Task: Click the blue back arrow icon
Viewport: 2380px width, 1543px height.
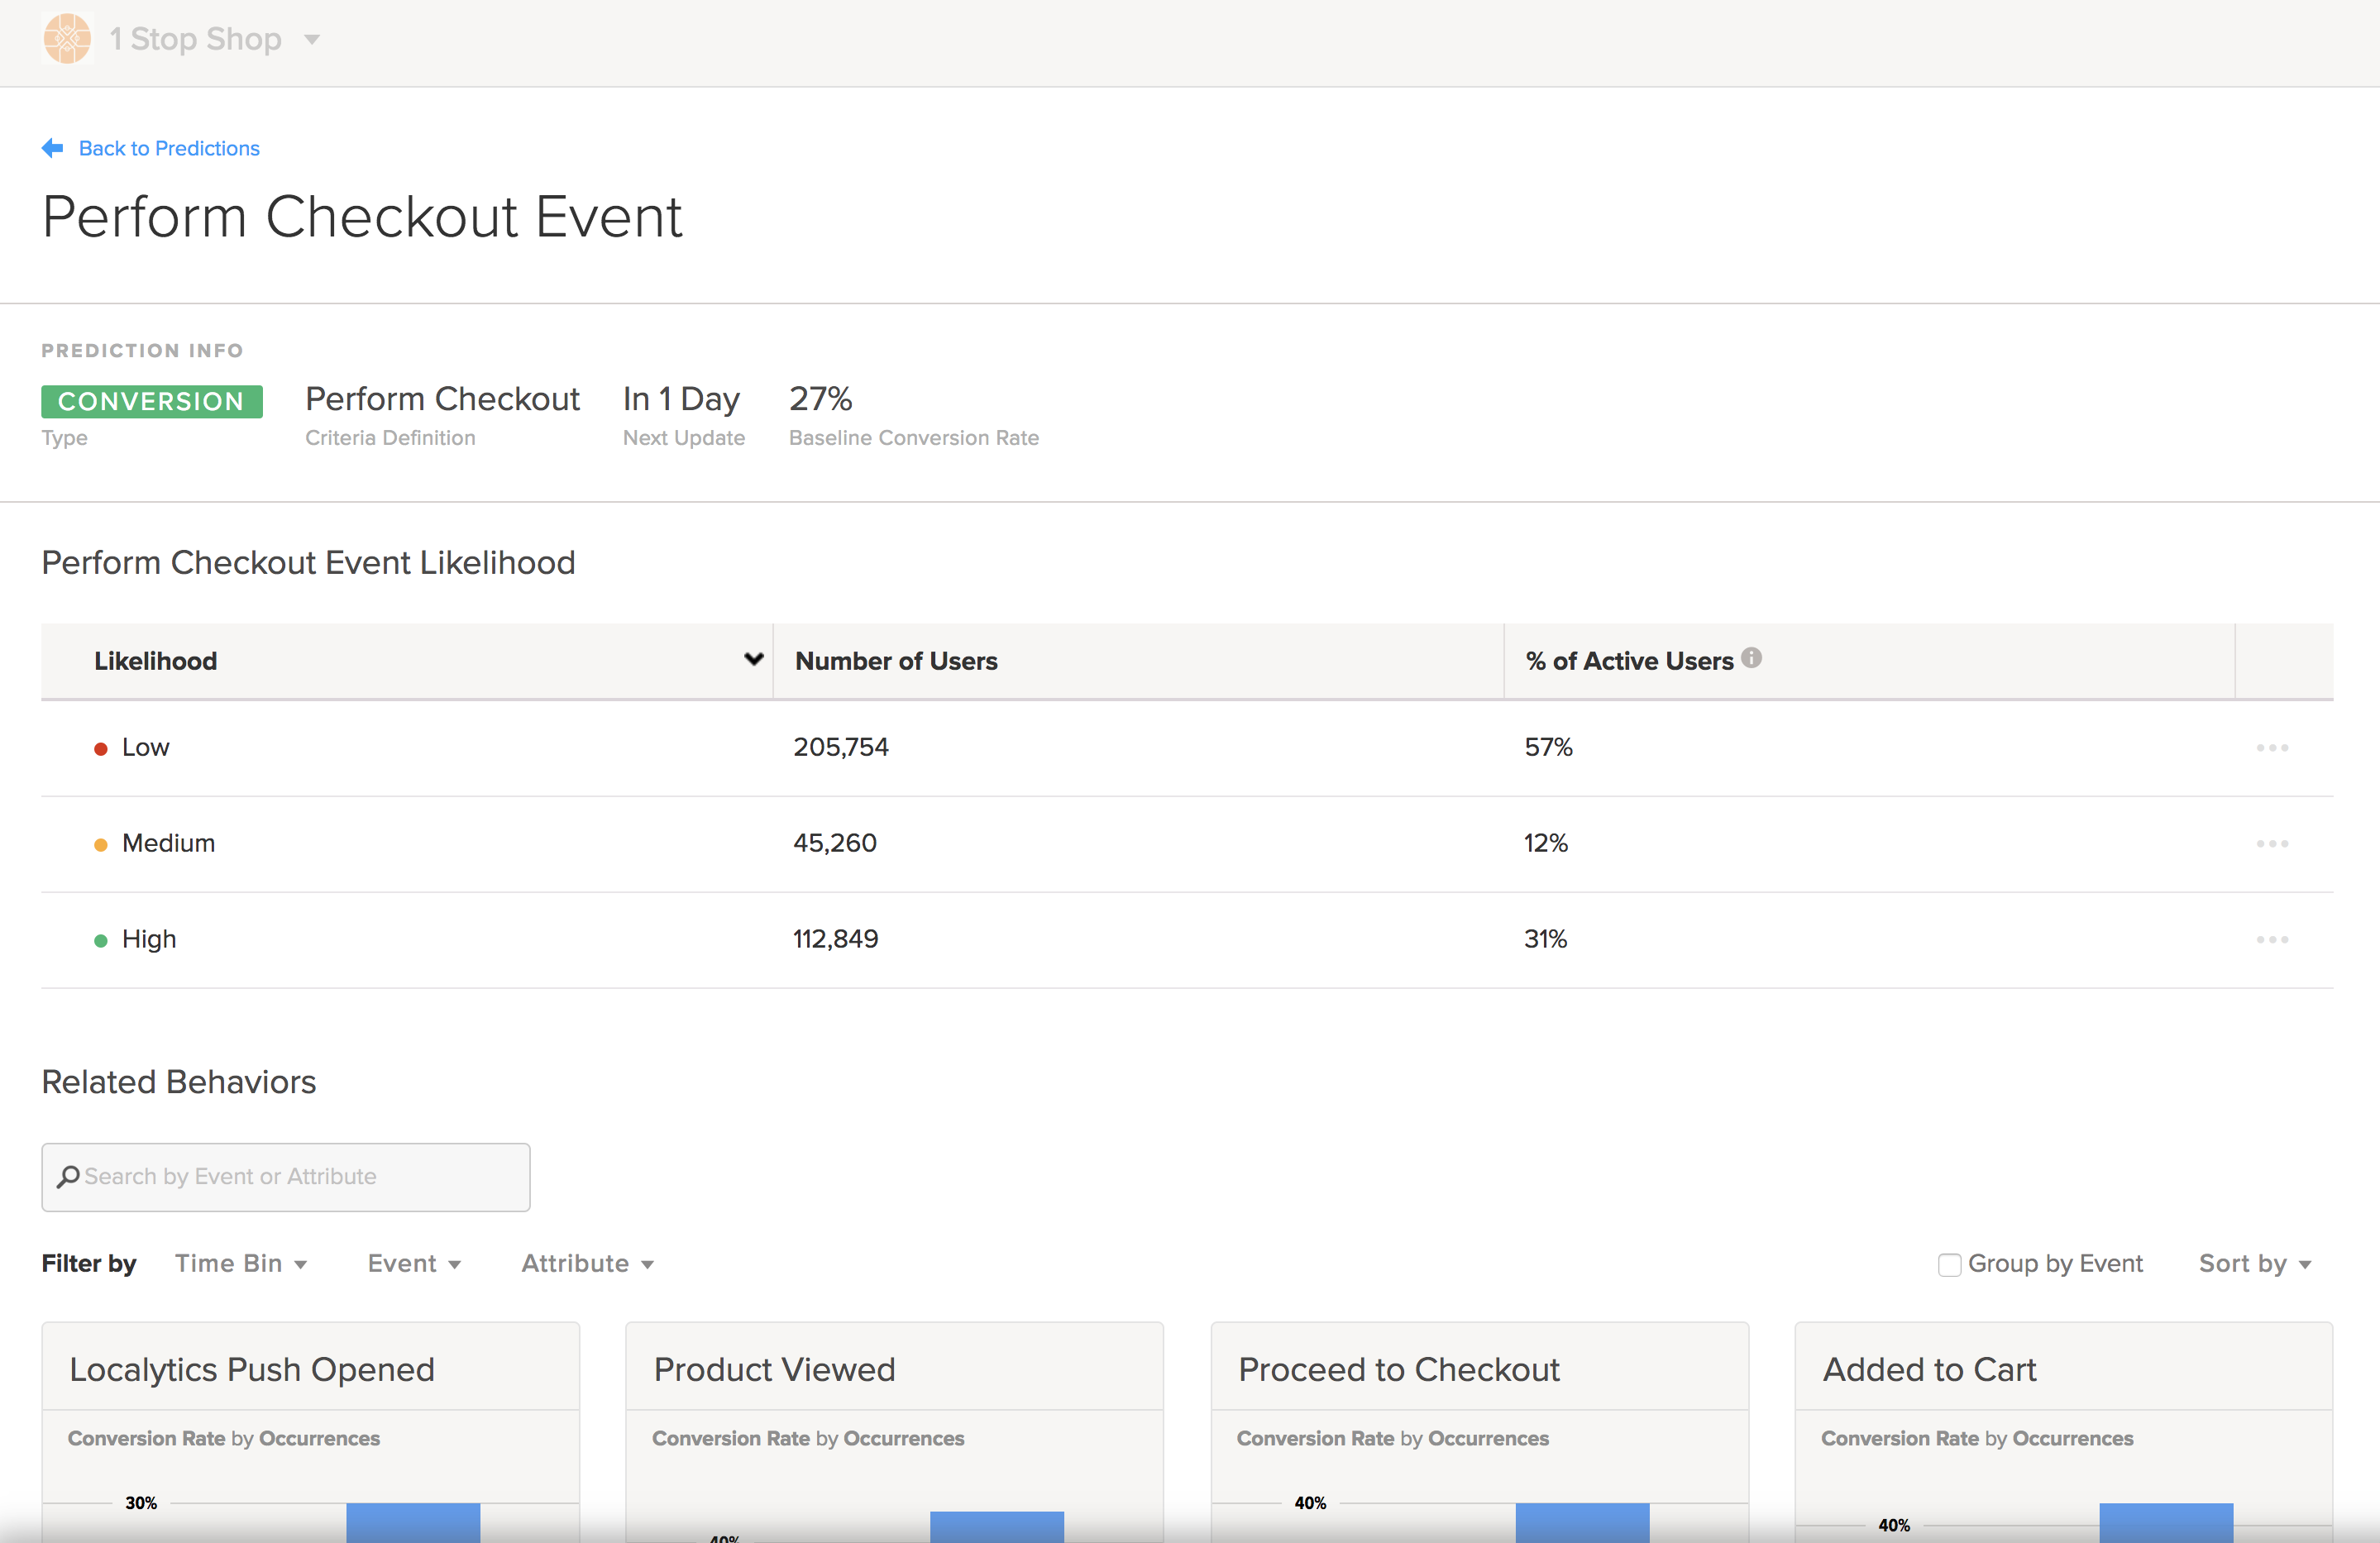Action: coord(53,148)
